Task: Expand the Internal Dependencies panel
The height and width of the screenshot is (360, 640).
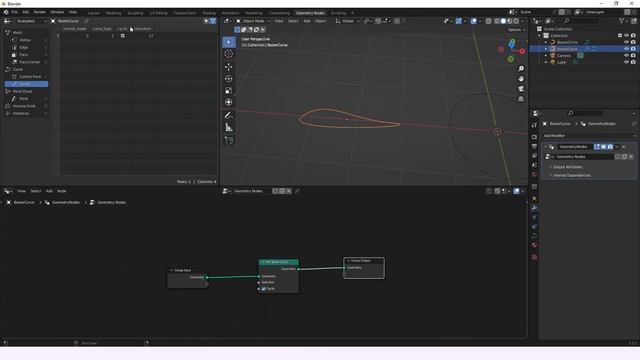Action: [571, 175]
